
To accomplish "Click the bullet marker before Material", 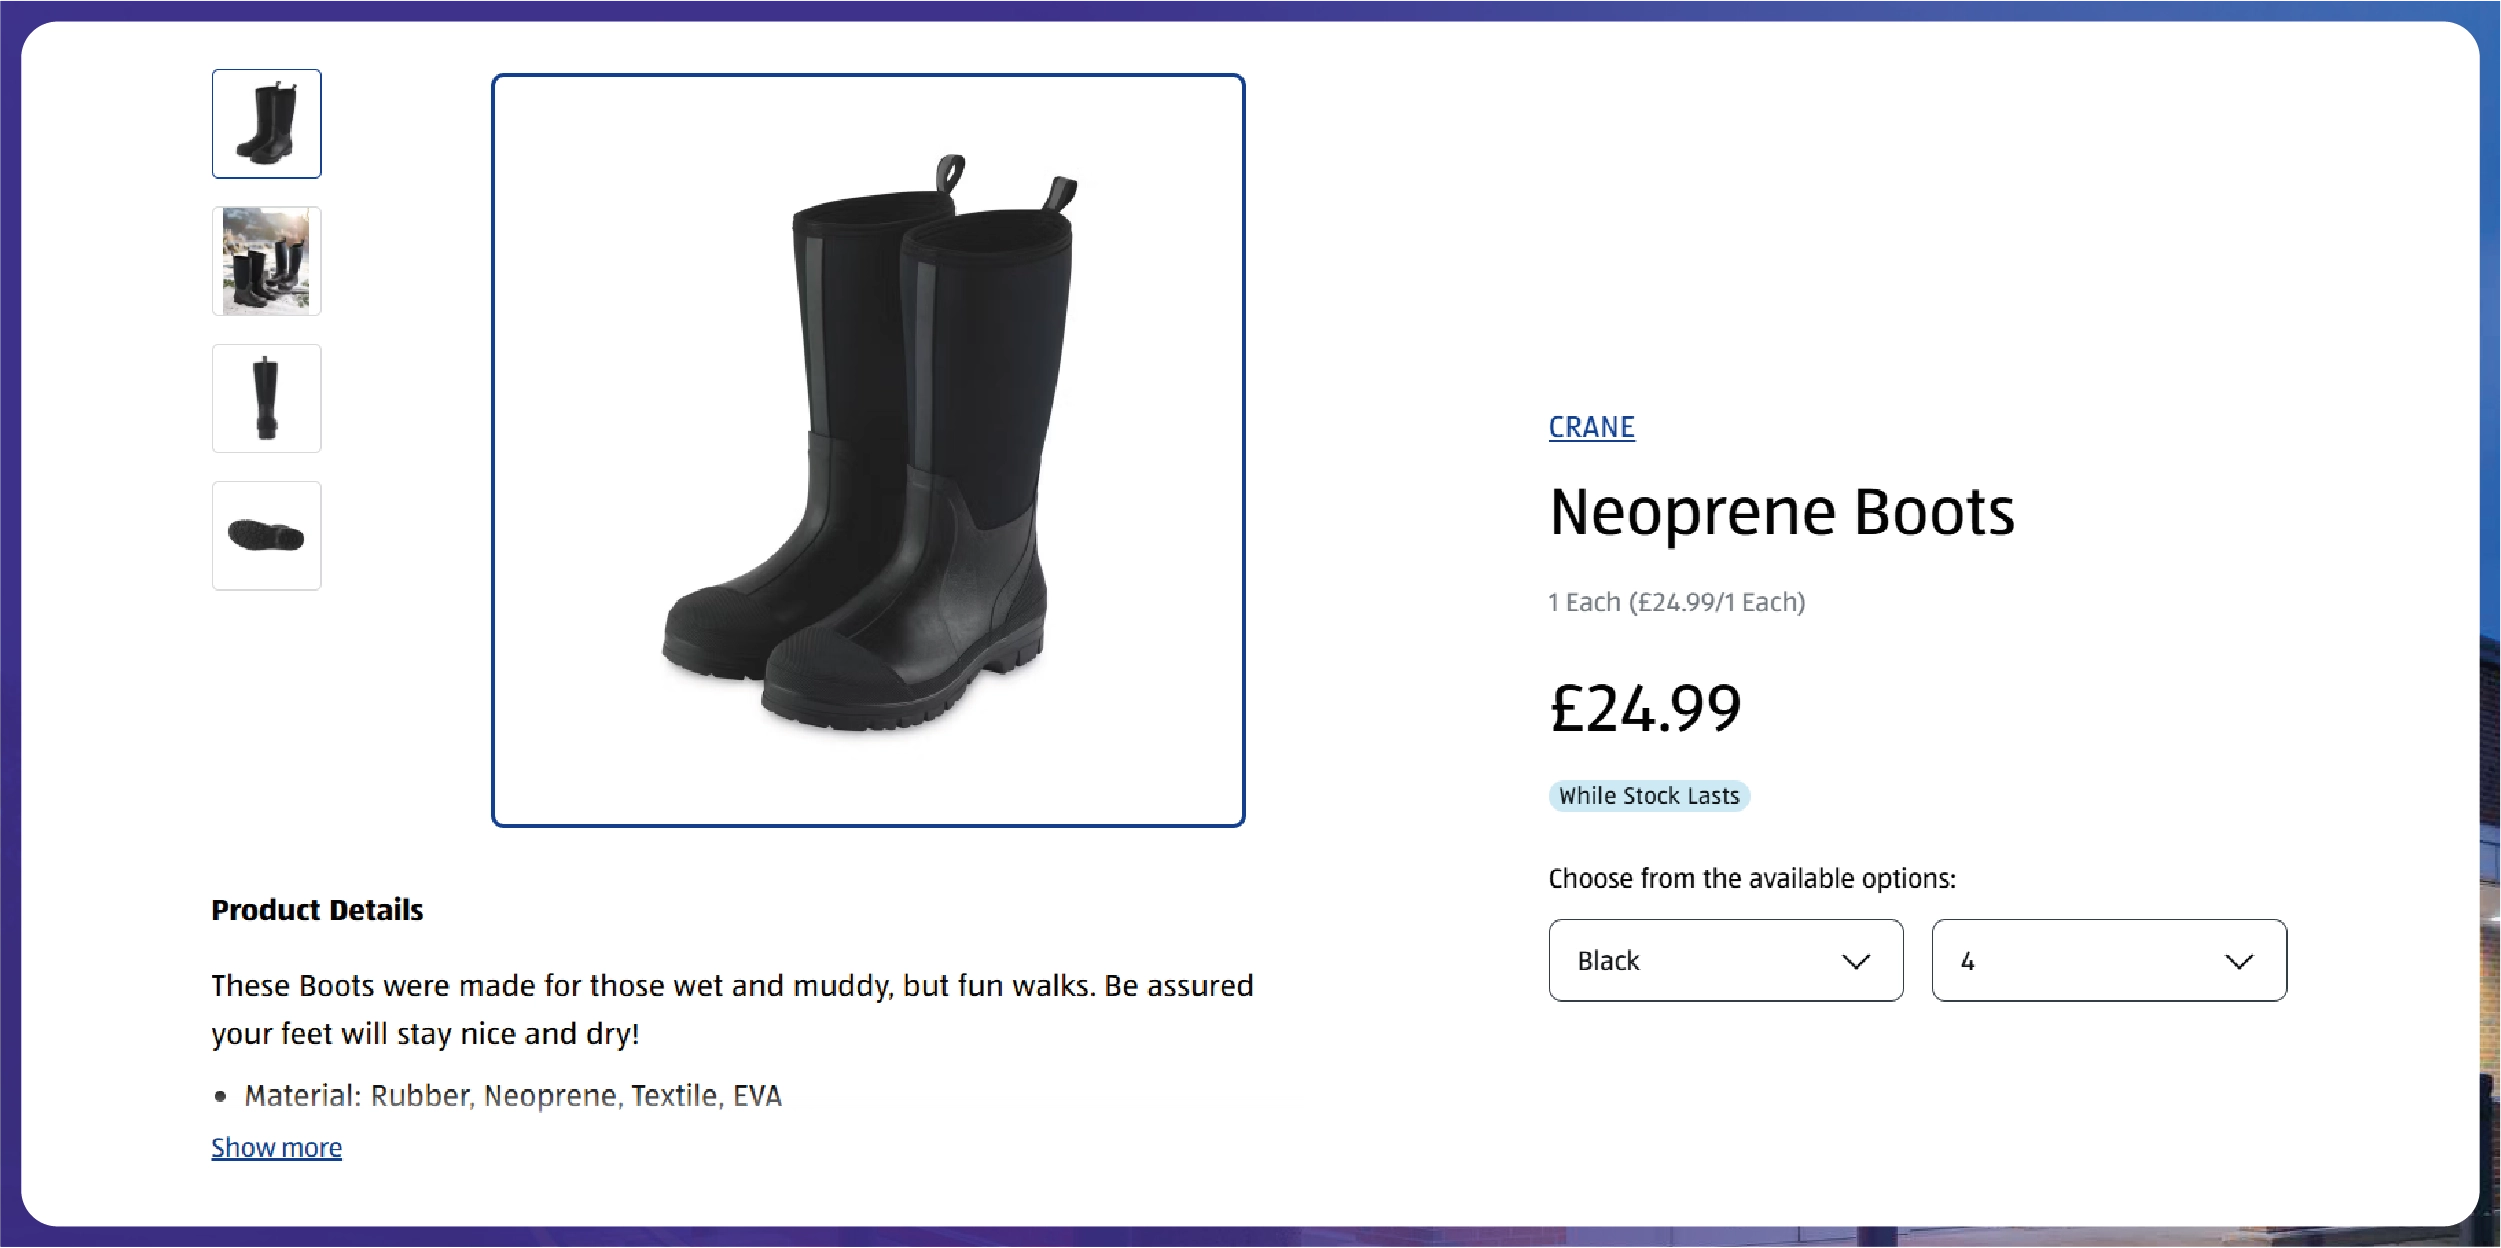I will [221, 1097].
